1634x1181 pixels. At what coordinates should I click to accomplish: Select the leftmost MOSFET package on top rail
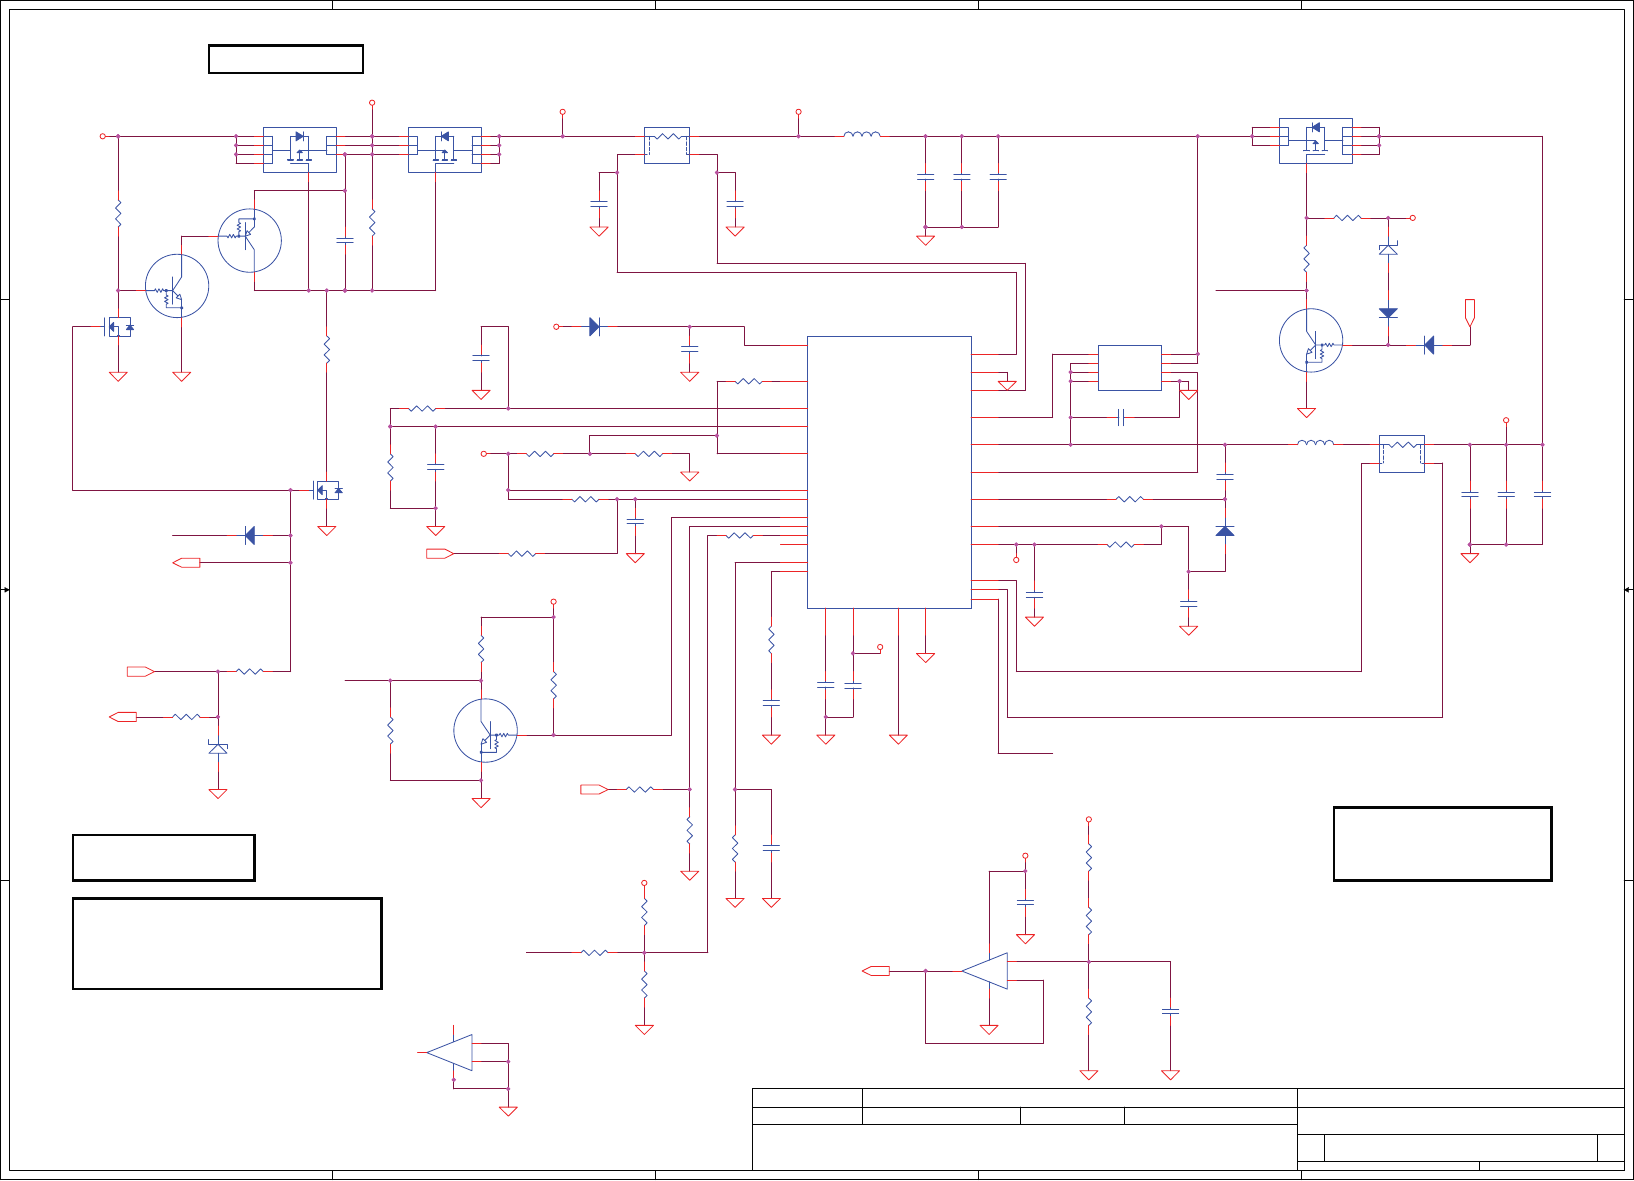point(300,149)
